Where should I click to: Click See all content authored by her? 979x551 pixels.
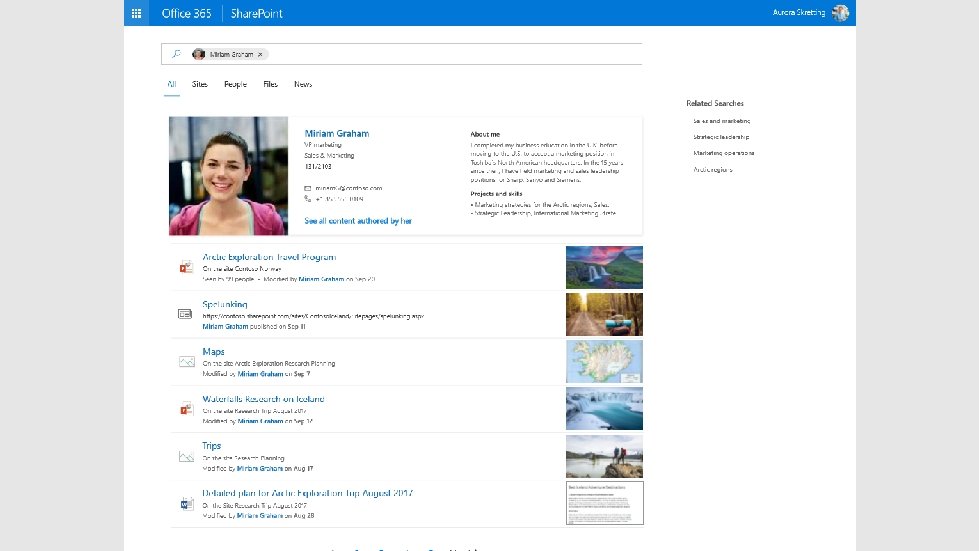click(358, 221)
